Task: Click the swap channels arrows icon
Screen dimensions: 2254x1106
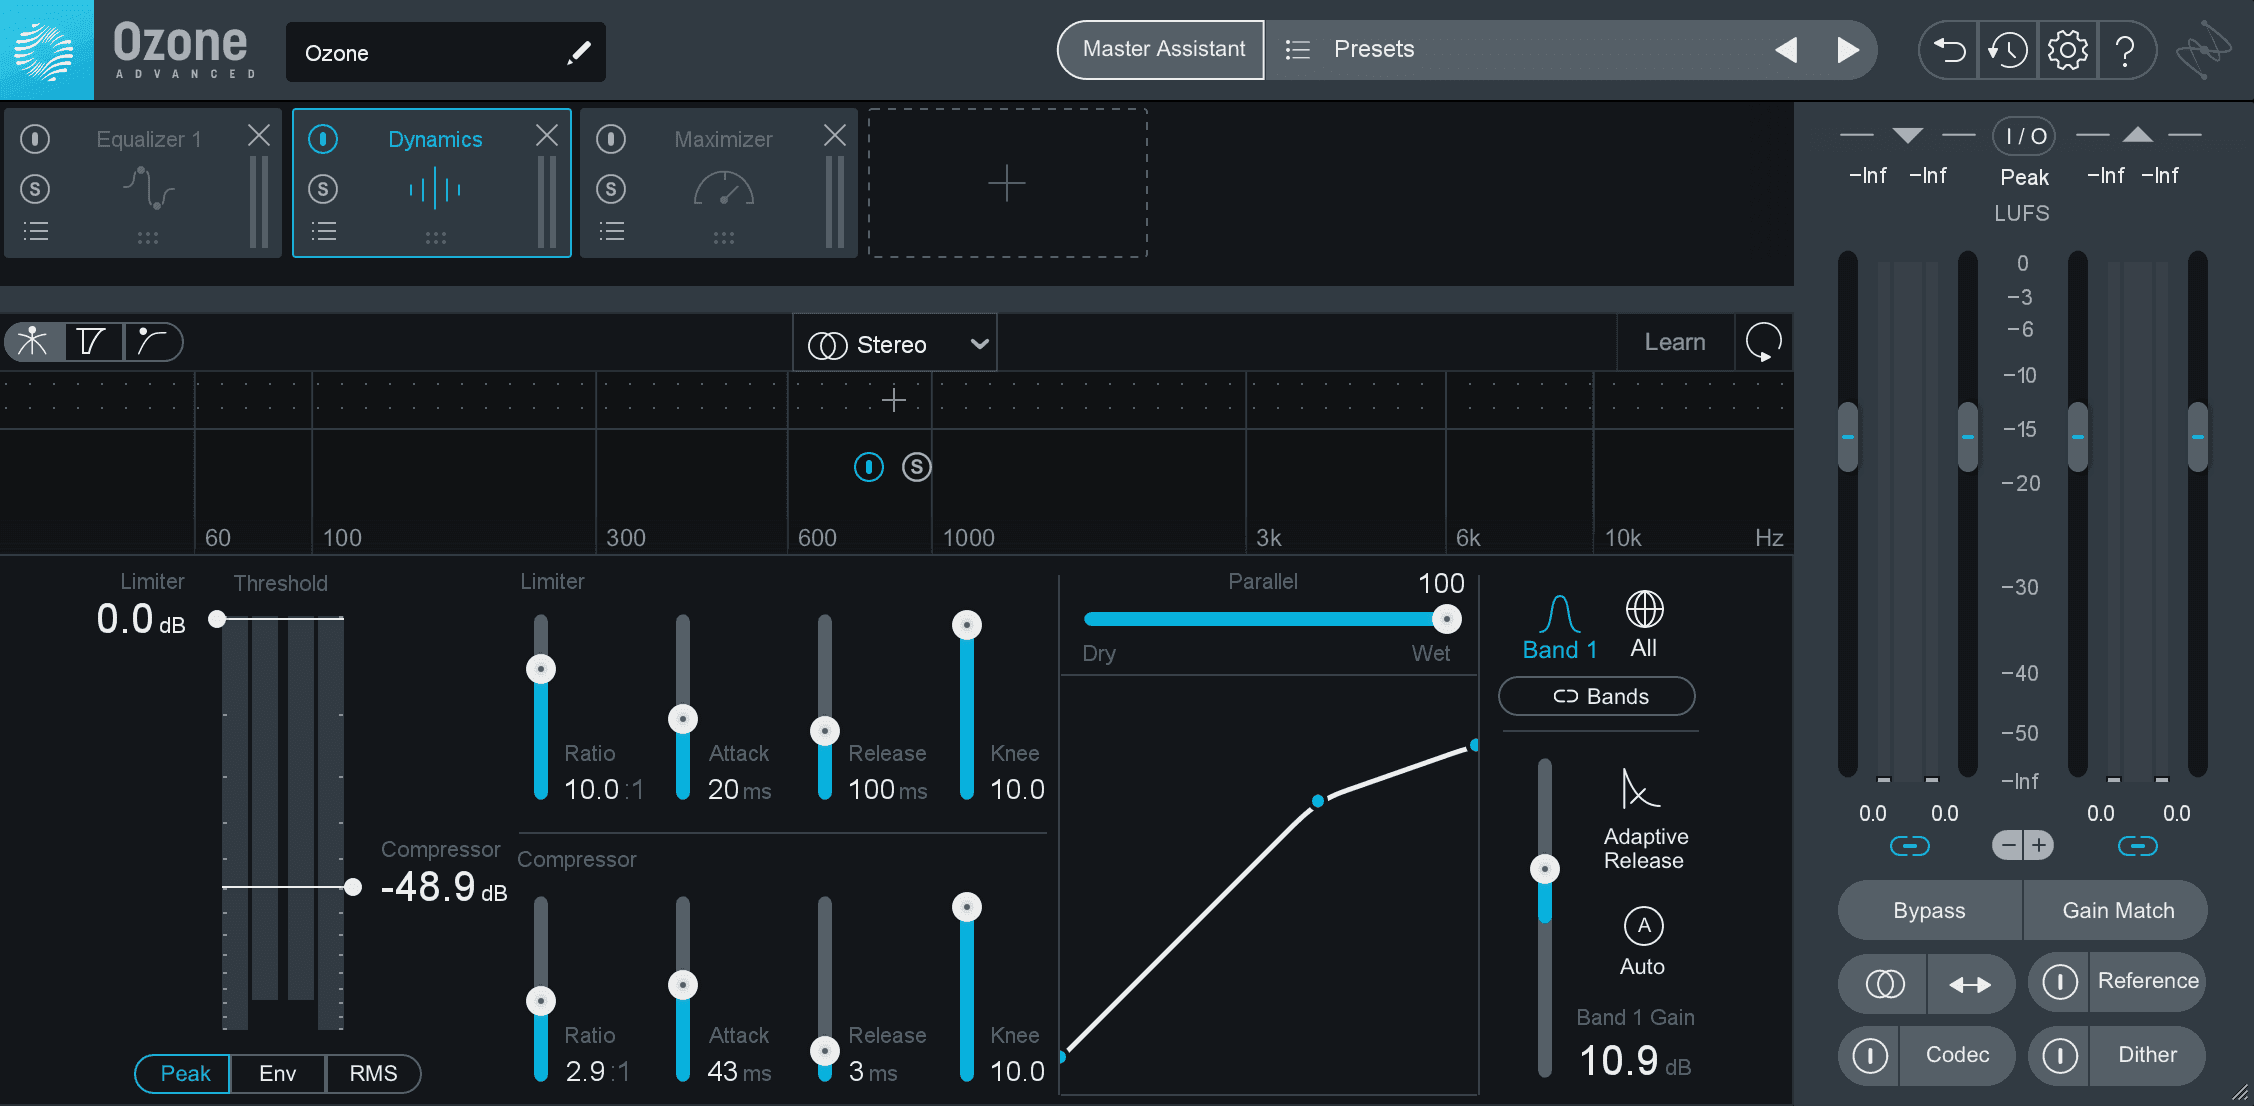Action: [1970, 984]
